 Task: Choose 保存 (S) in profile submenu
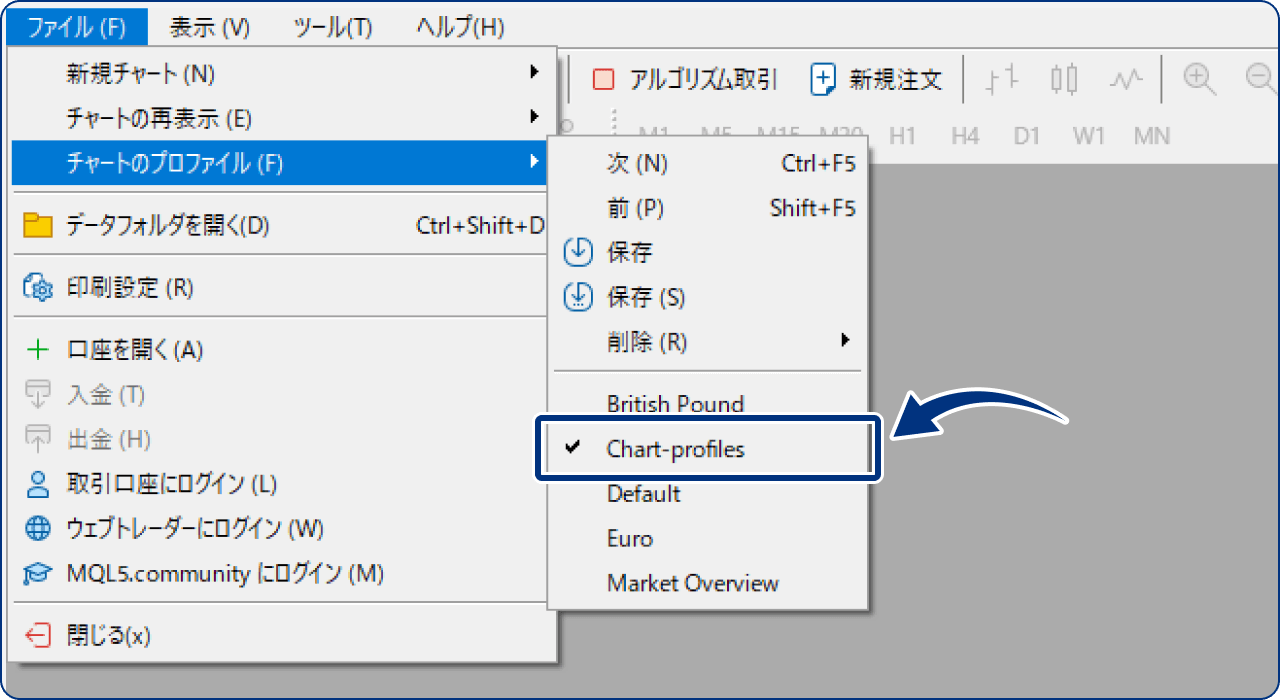(x=709, y=297)
